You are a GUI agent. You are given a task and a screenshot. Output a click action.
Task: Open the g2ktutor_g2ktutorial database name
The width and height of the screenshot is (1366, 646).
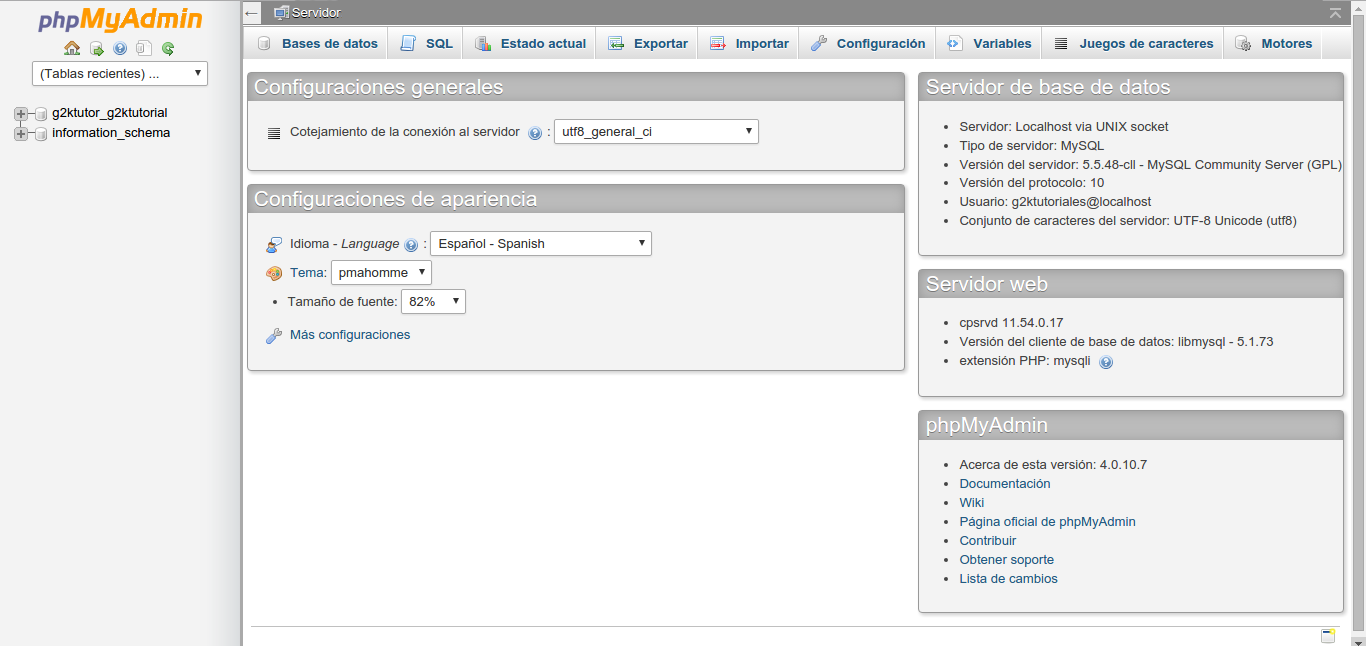(x=110, y=113)
